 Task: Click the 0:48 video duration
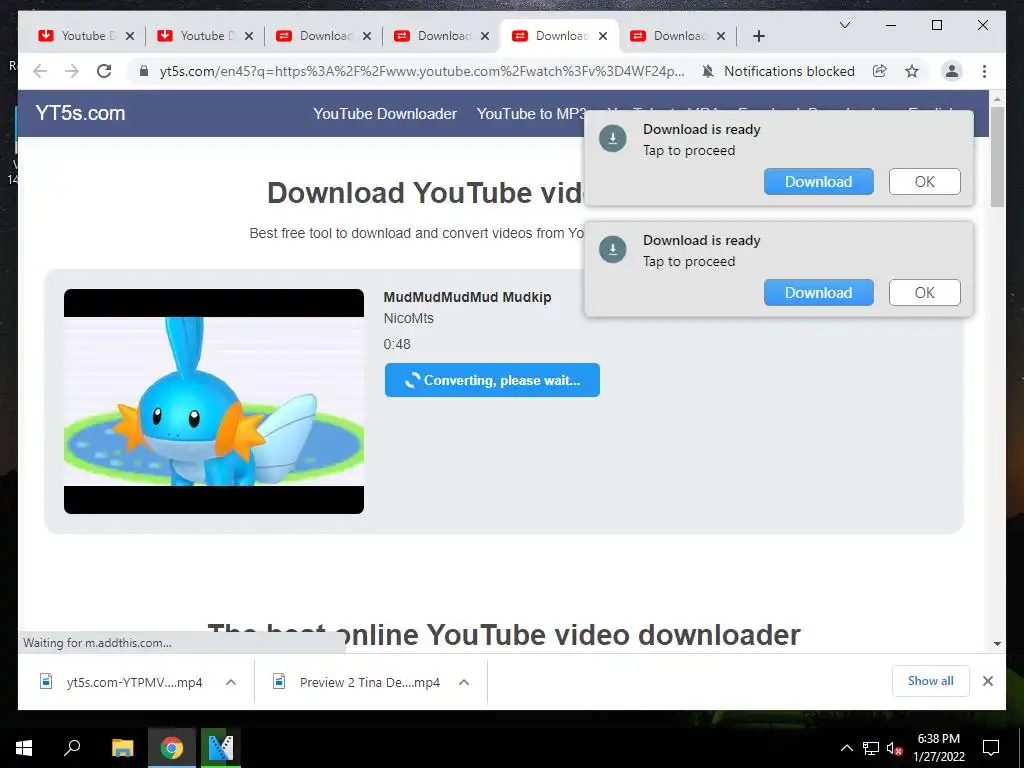pyautogui.click(x=396, y=344)
